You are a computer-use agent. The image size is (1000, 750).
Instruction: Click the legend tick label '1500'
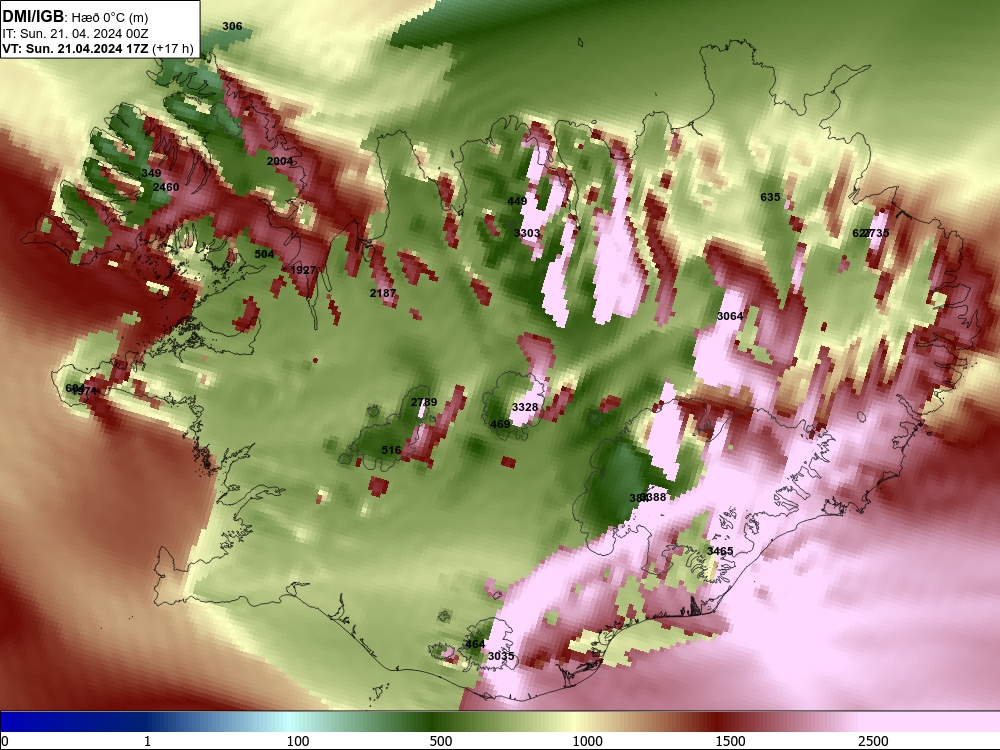coord(730,741)
